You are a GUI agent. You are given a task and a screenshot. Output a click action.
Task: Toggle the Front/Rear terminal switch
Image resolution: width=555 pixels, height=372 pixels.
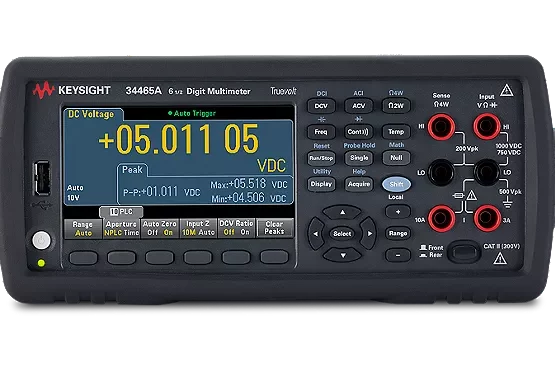point(464,252)
